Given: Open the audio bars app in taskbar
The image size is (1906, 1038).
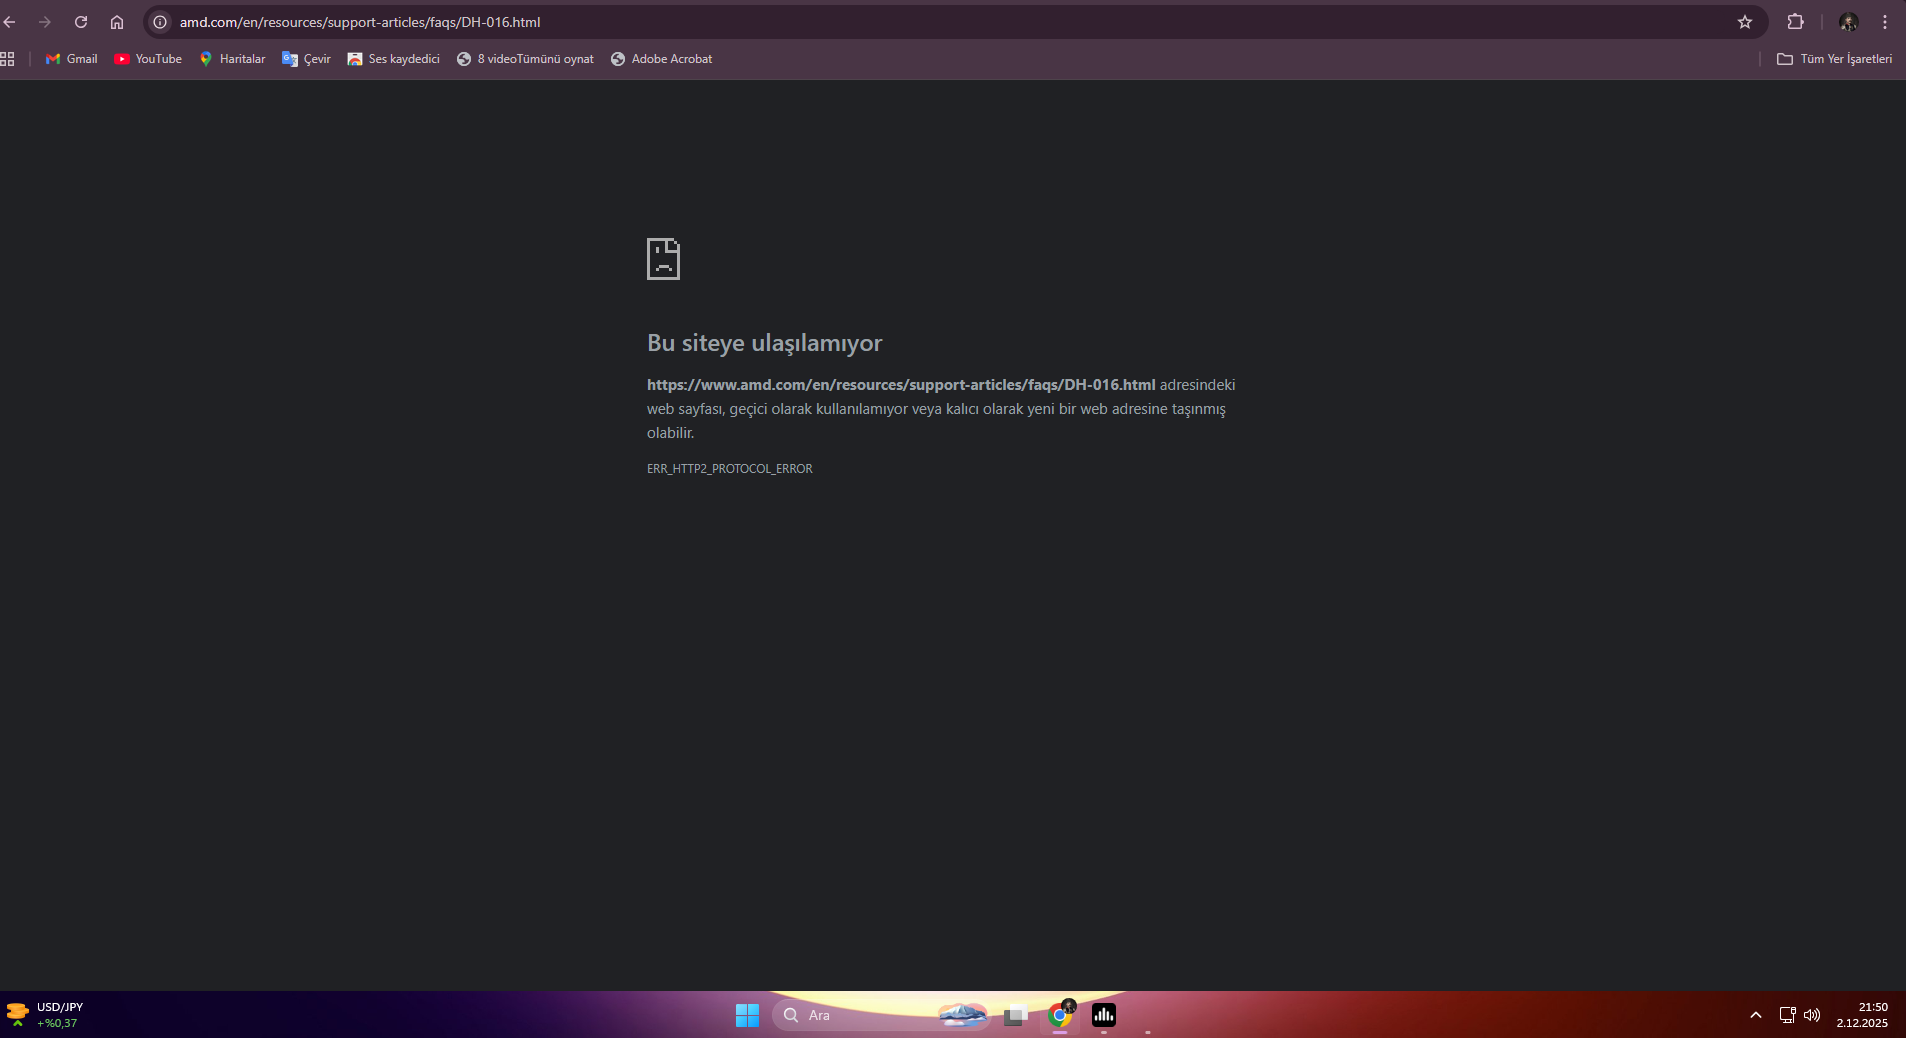Looking at the screenshot, I should coord(1104,1015).
